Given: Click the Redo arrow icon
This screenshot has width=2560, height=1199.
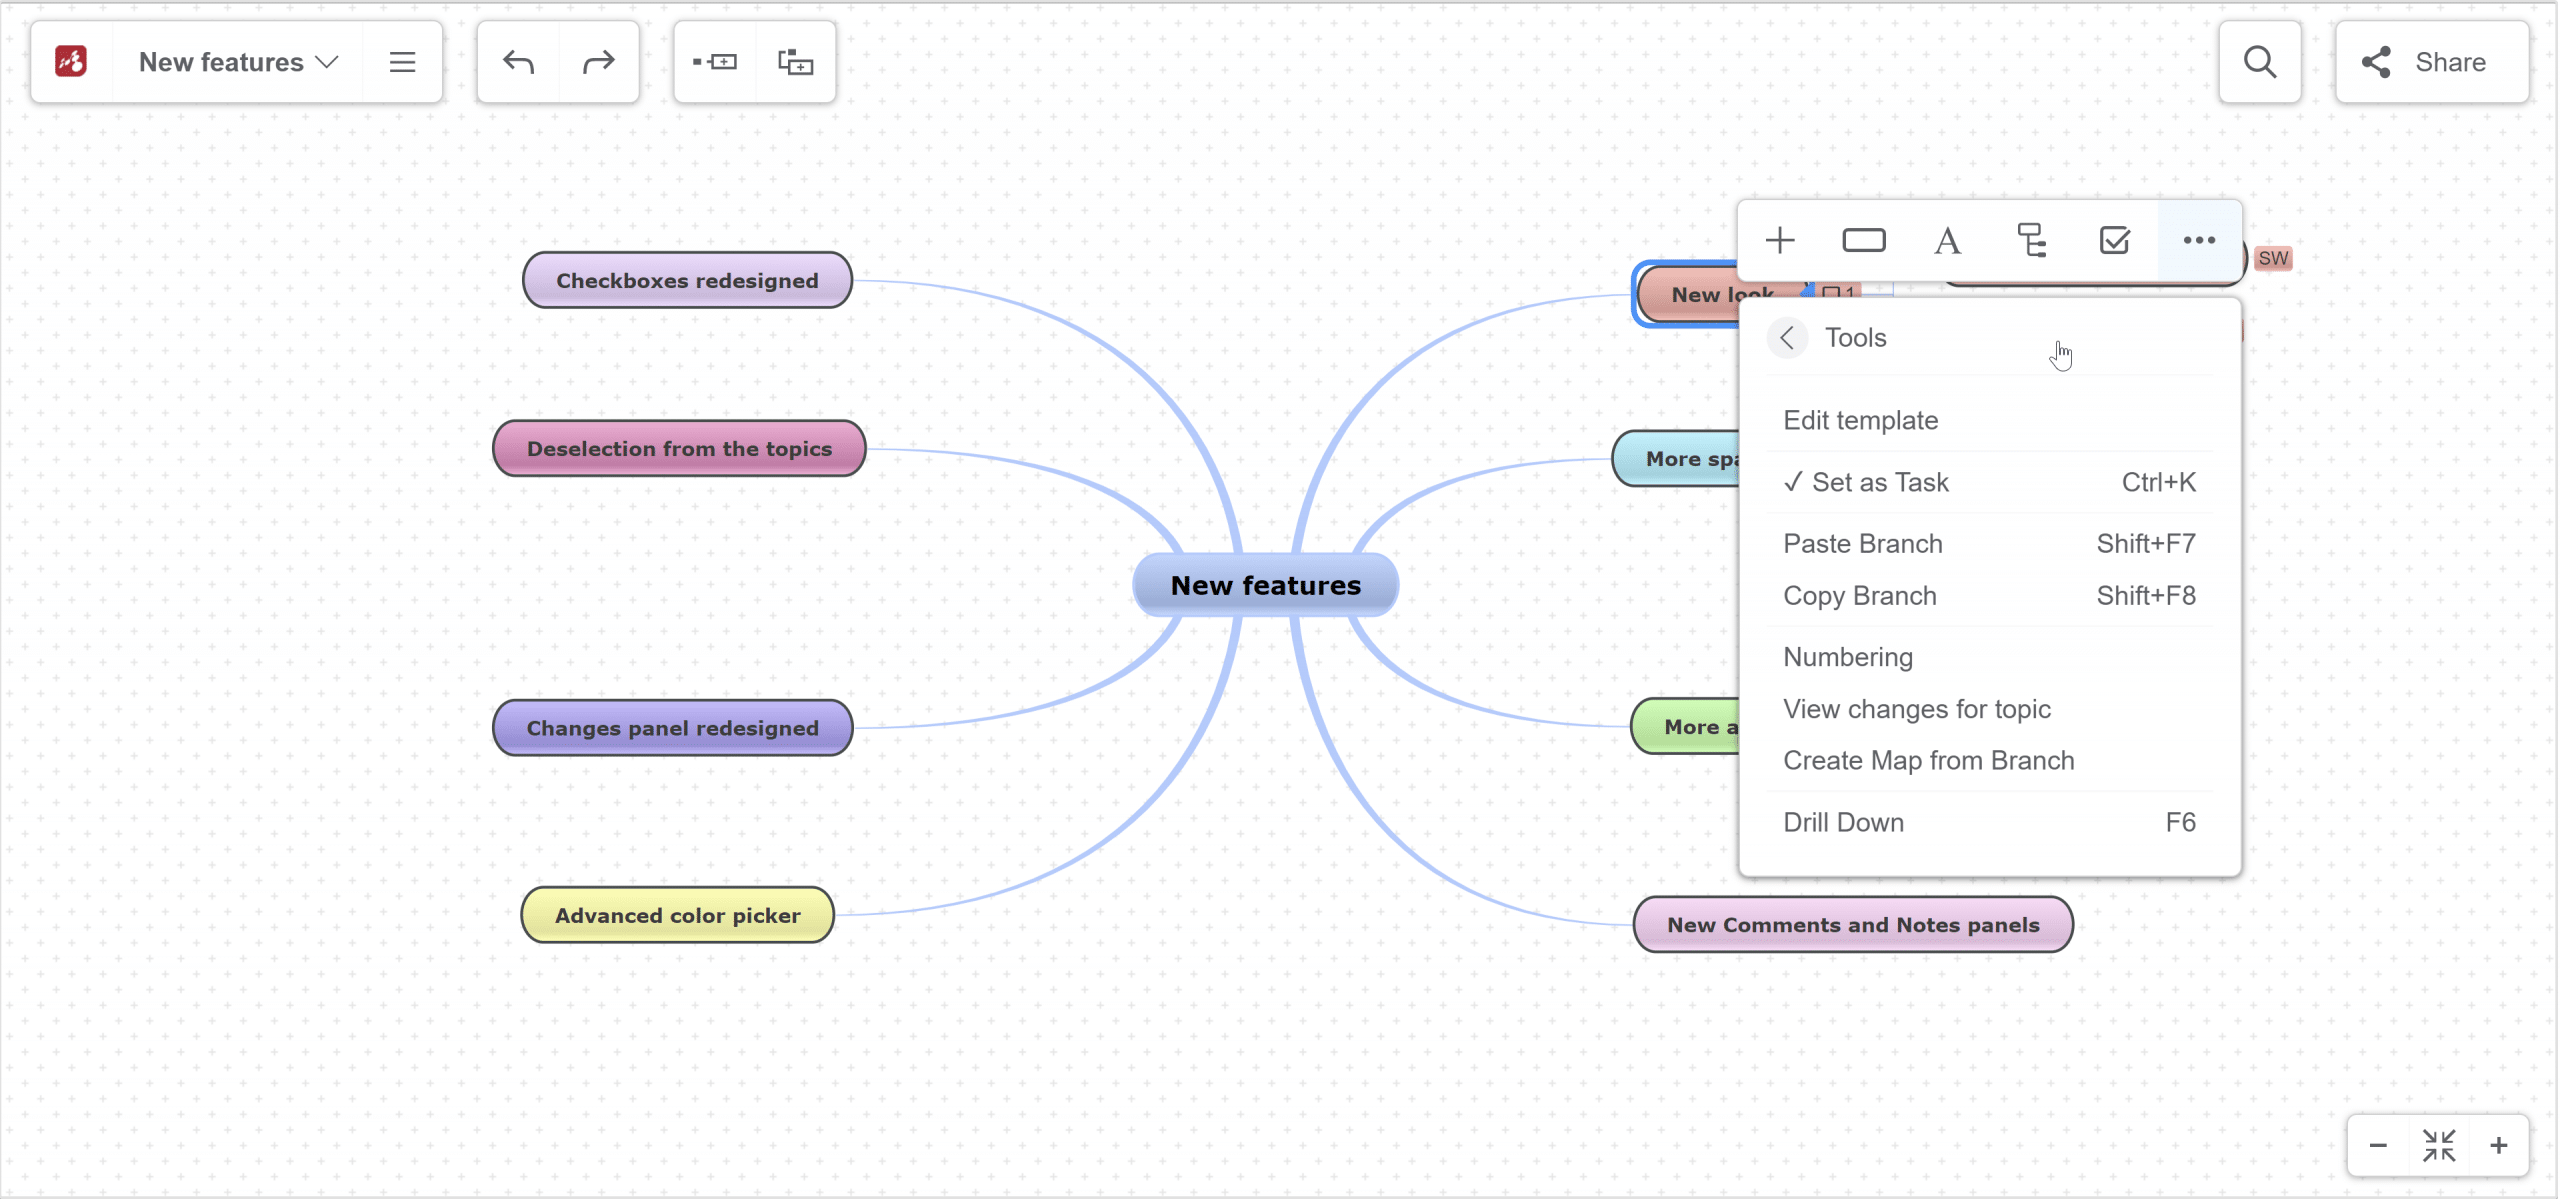Looking at the screenshot, I should coord(599,60).
